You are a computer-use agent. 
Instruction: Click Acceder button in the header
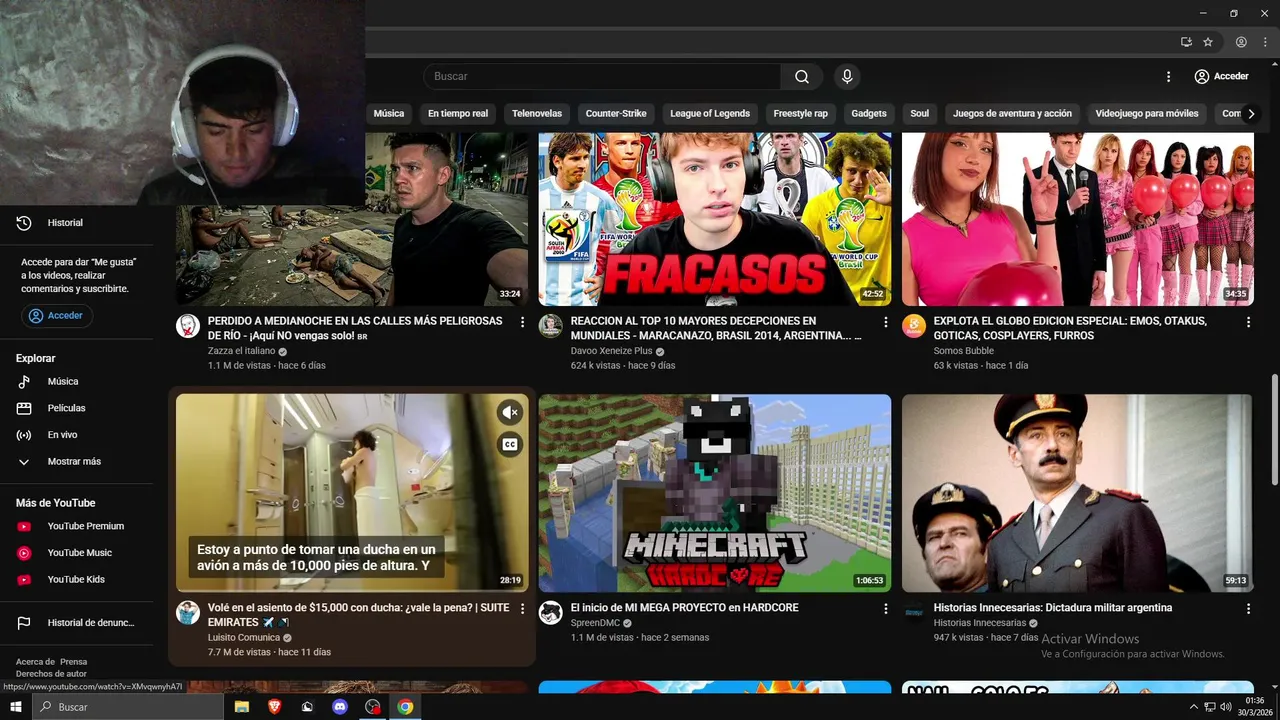click(1221, 77)
